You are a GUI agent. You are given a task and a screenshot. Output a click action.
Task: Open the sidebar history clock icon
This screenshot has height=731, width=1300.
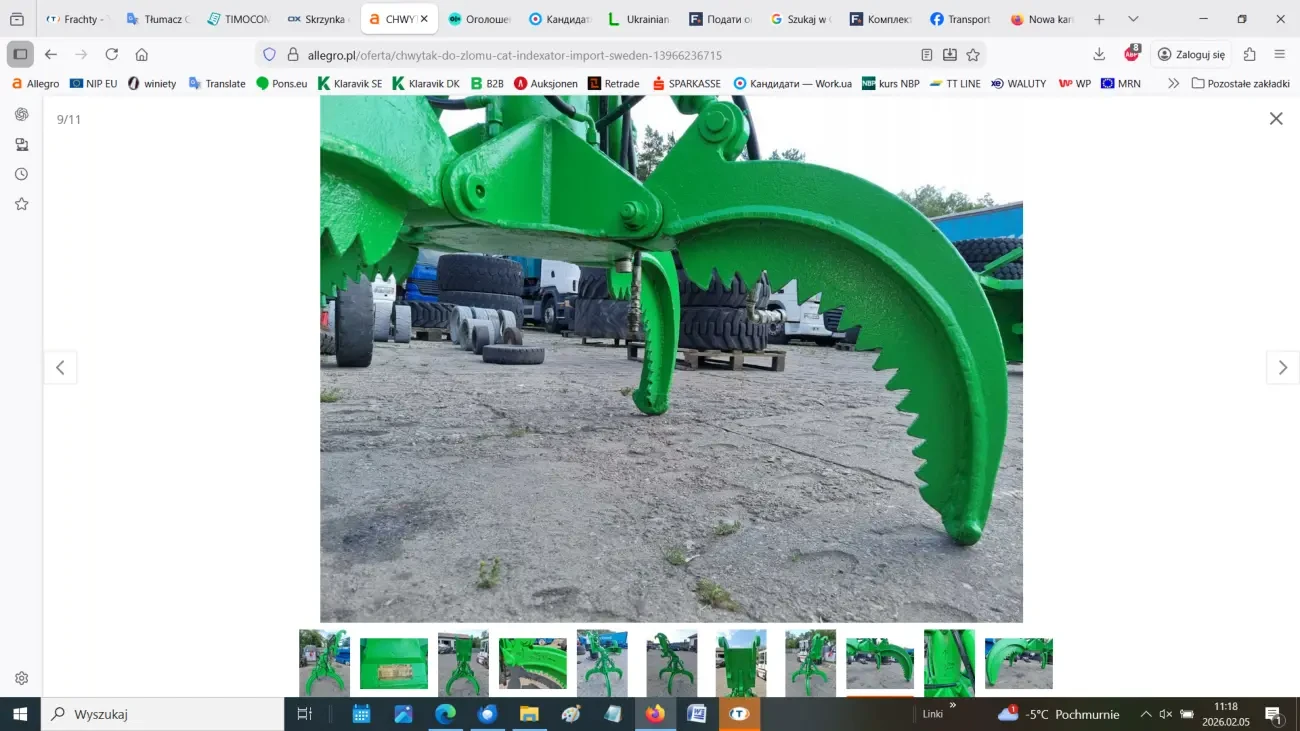(x=21, y=174)
